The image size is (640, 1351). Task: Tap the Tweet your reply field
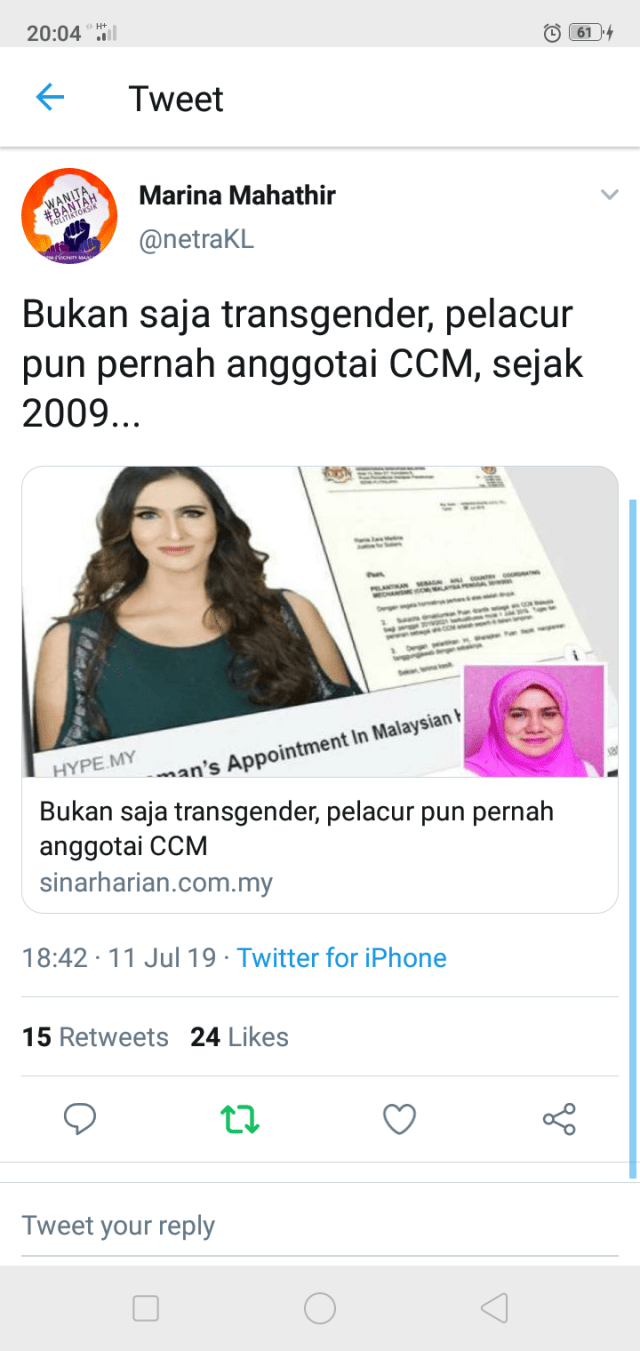pos(320,1226)
